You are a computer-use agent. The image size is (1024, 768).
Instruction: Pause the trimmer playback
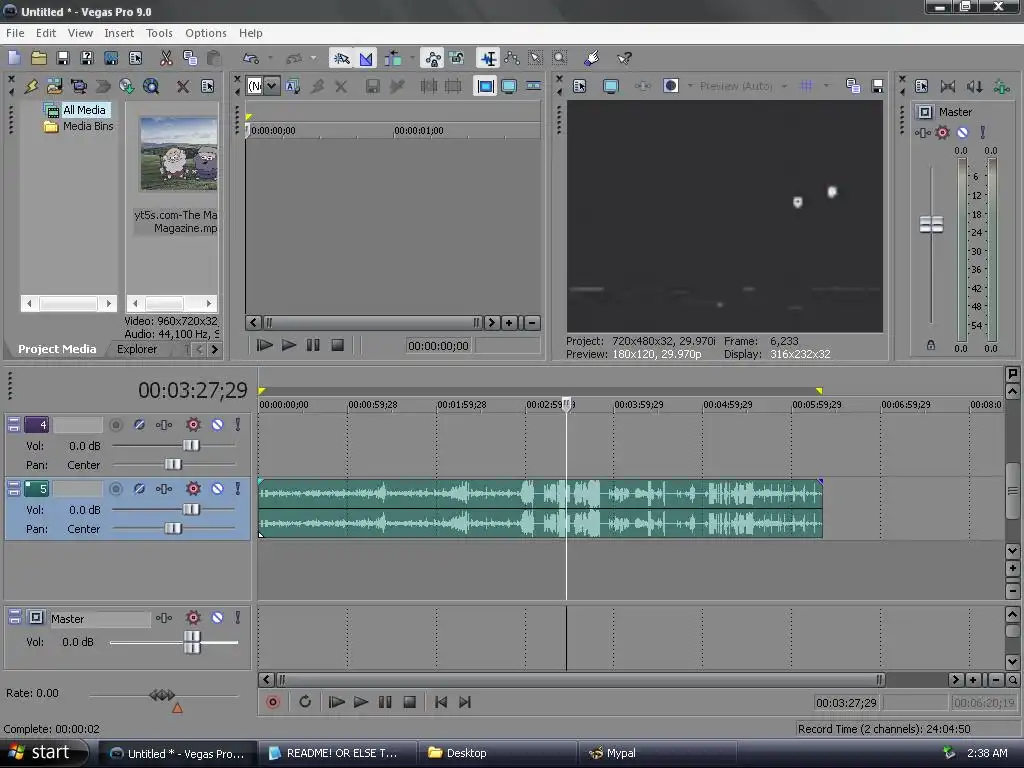point(313,345)
